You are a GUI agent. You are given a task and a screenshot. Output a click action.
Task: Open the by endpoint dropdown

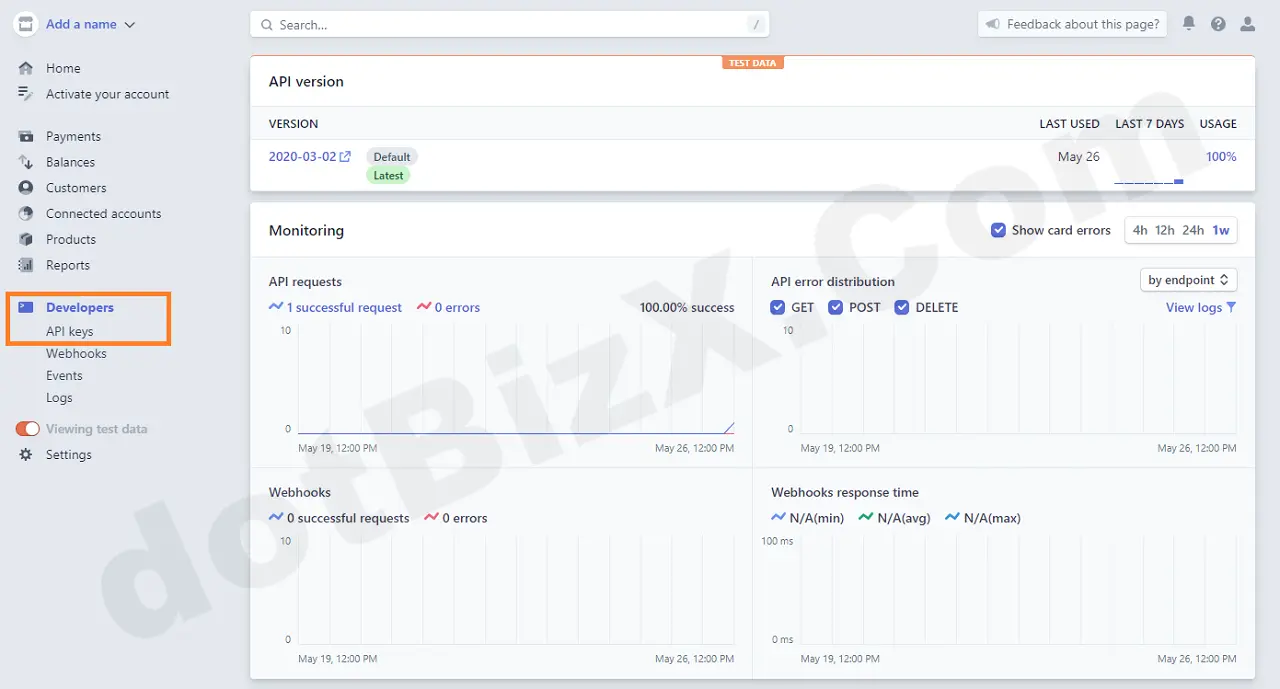(x=1188, y=281)
